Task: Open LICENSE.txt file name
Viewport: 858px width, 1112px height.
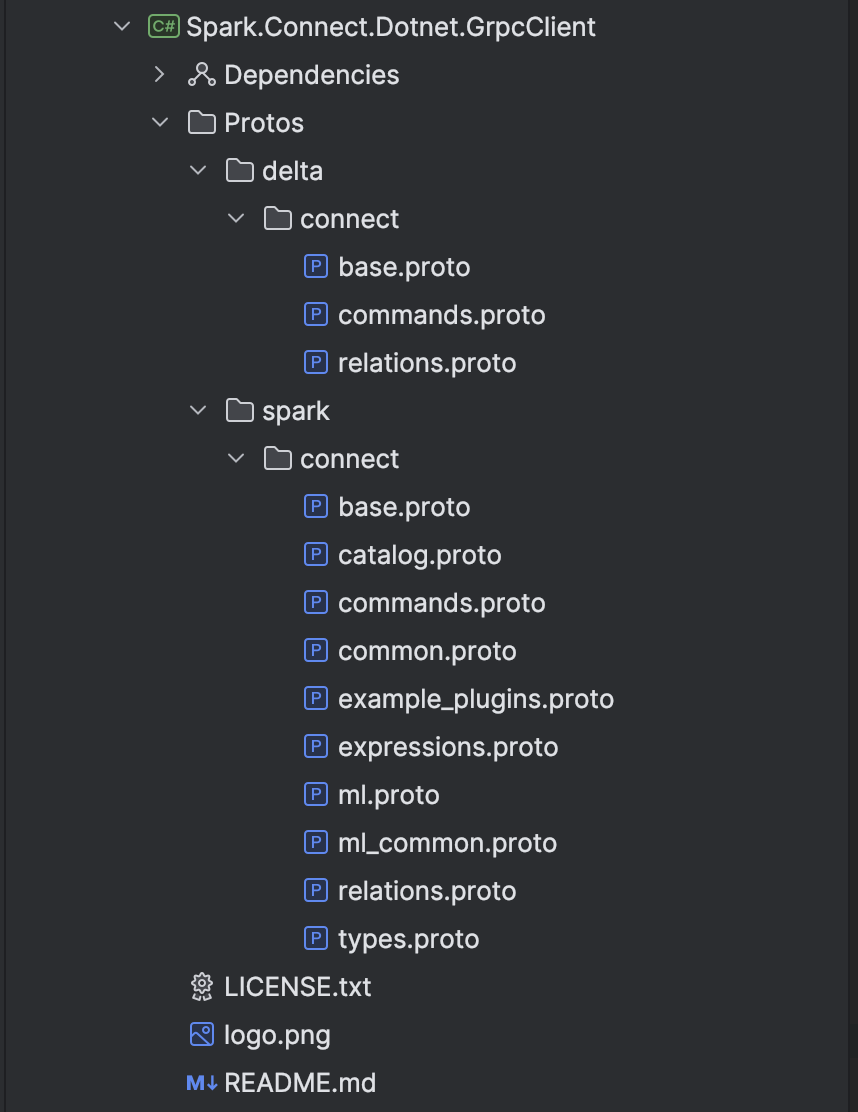Action: (x=298, y=987)
